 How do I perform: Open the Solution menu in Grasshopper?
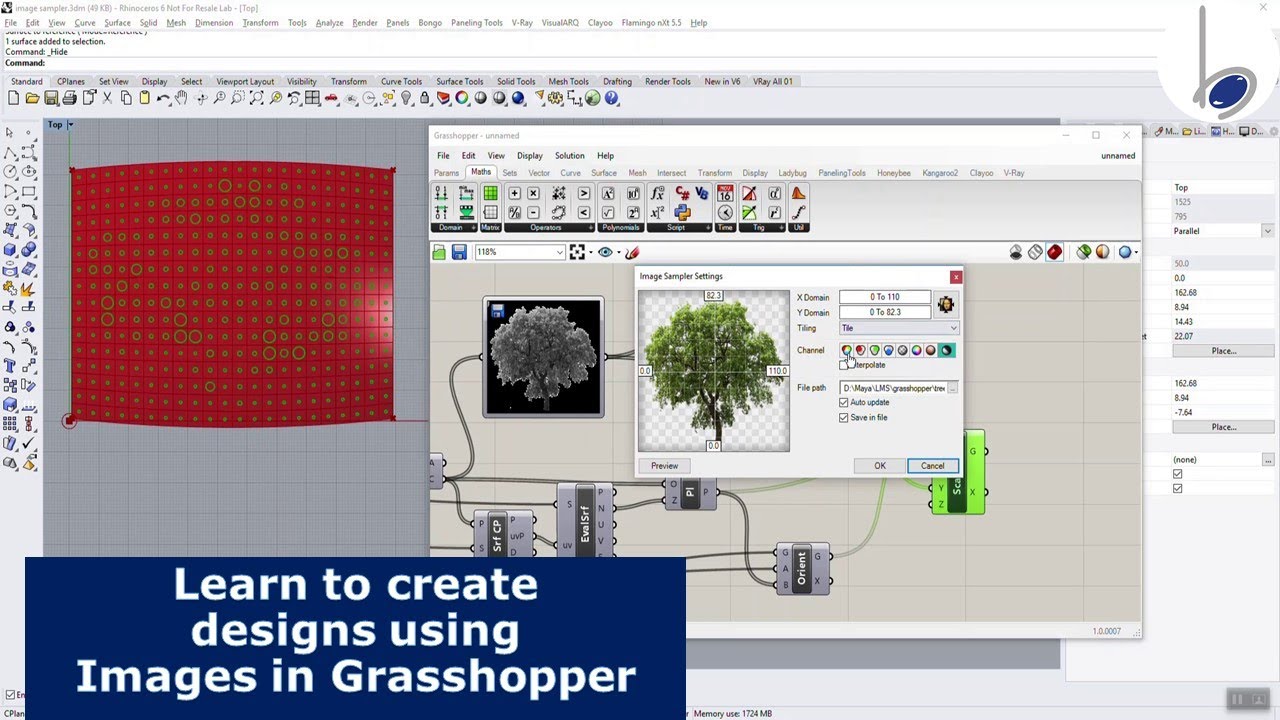(569, 156)
